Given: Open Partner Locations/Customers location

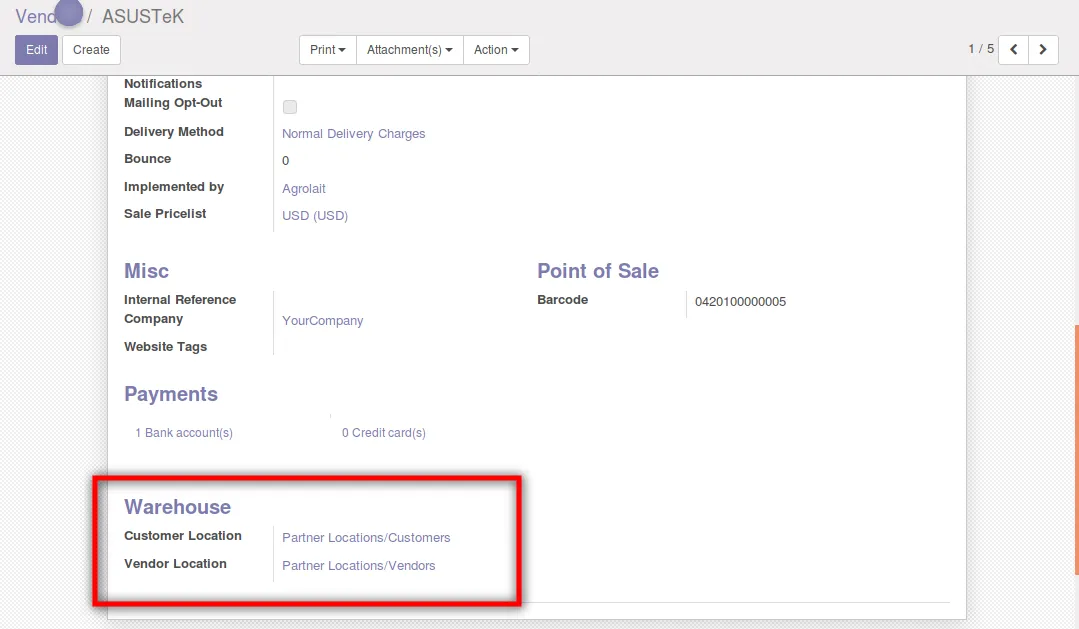Looking at the screenshot, I should (366, 537).
